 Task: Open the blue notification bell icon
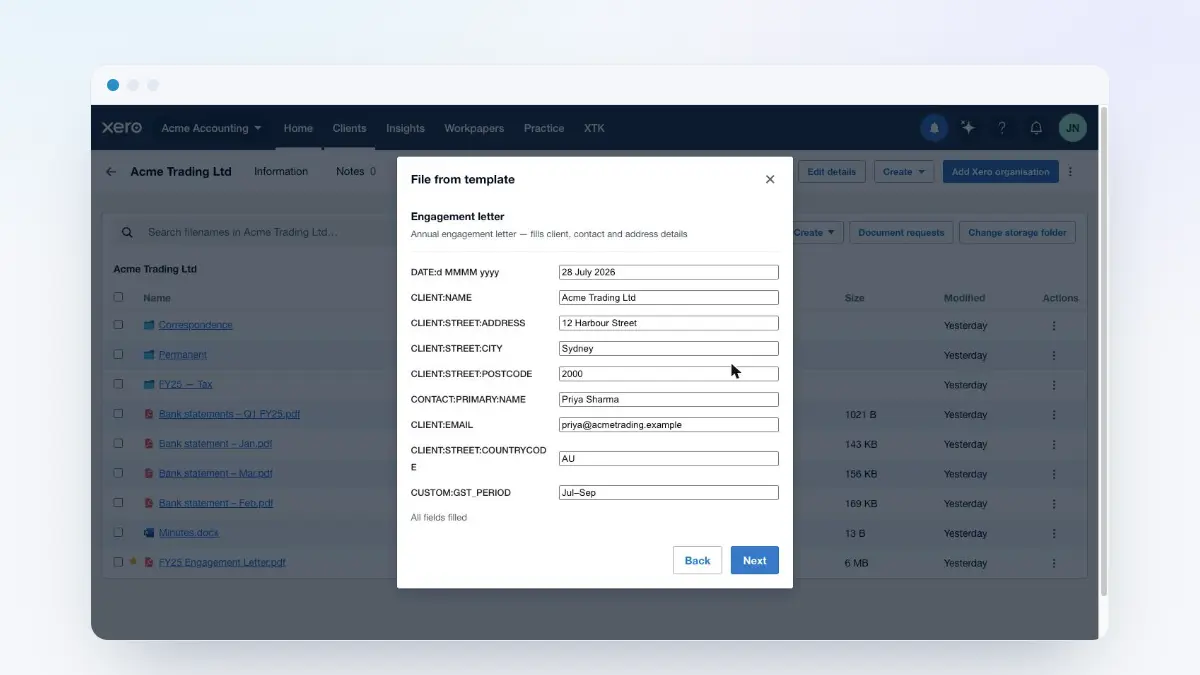[934, 128]
